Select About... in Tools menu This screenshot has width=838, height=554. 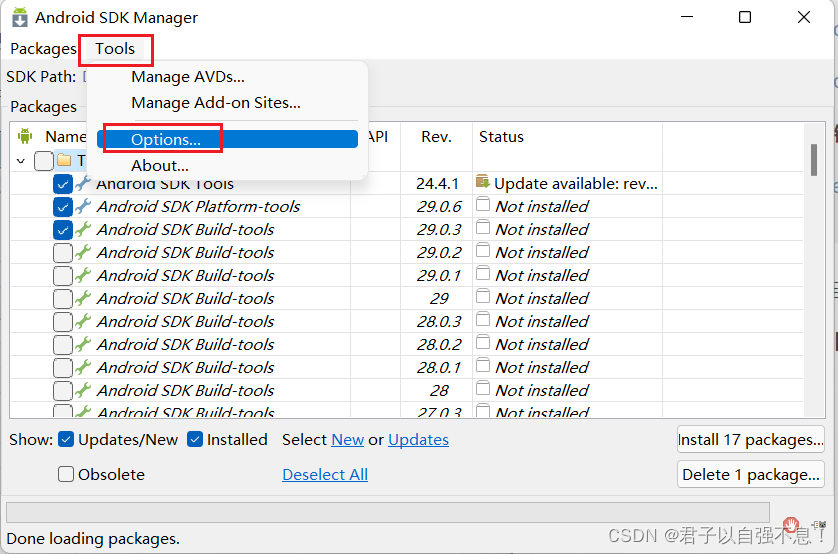(160, 166)
